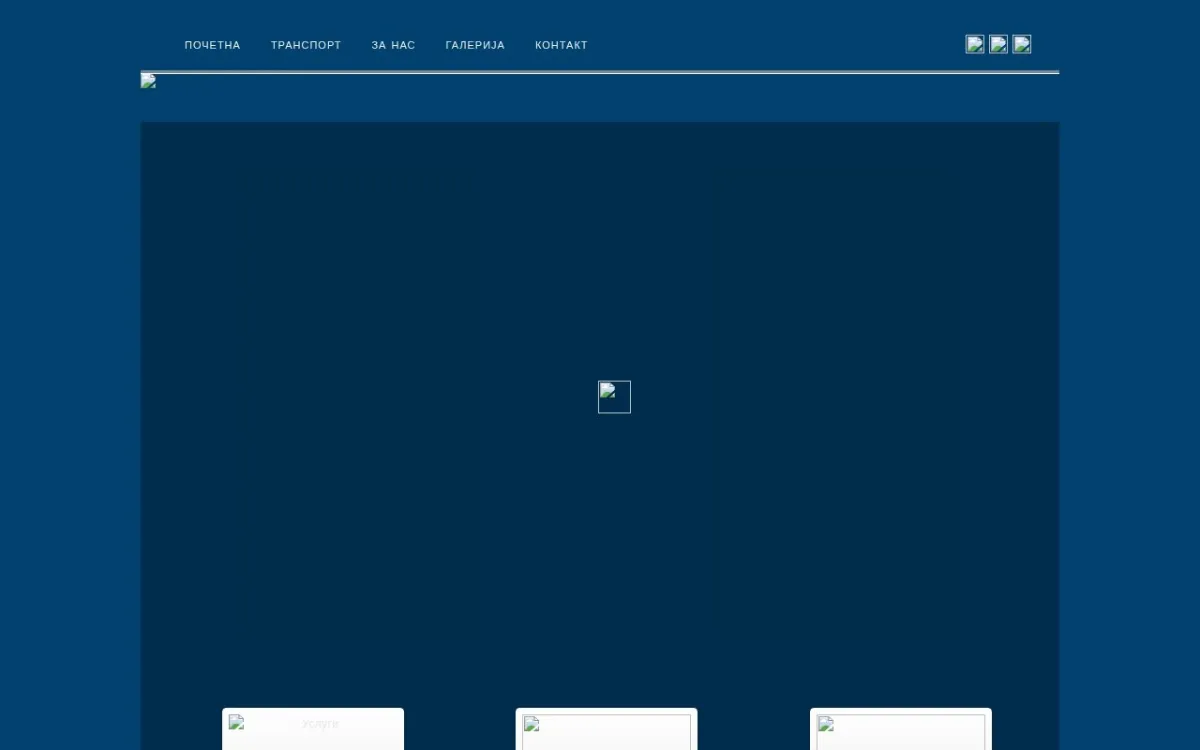Image resolution: width=1200 pixels, height=750 pixels.
Task: Click the broken logo image under the navigation line
Action: click(148, 81)
